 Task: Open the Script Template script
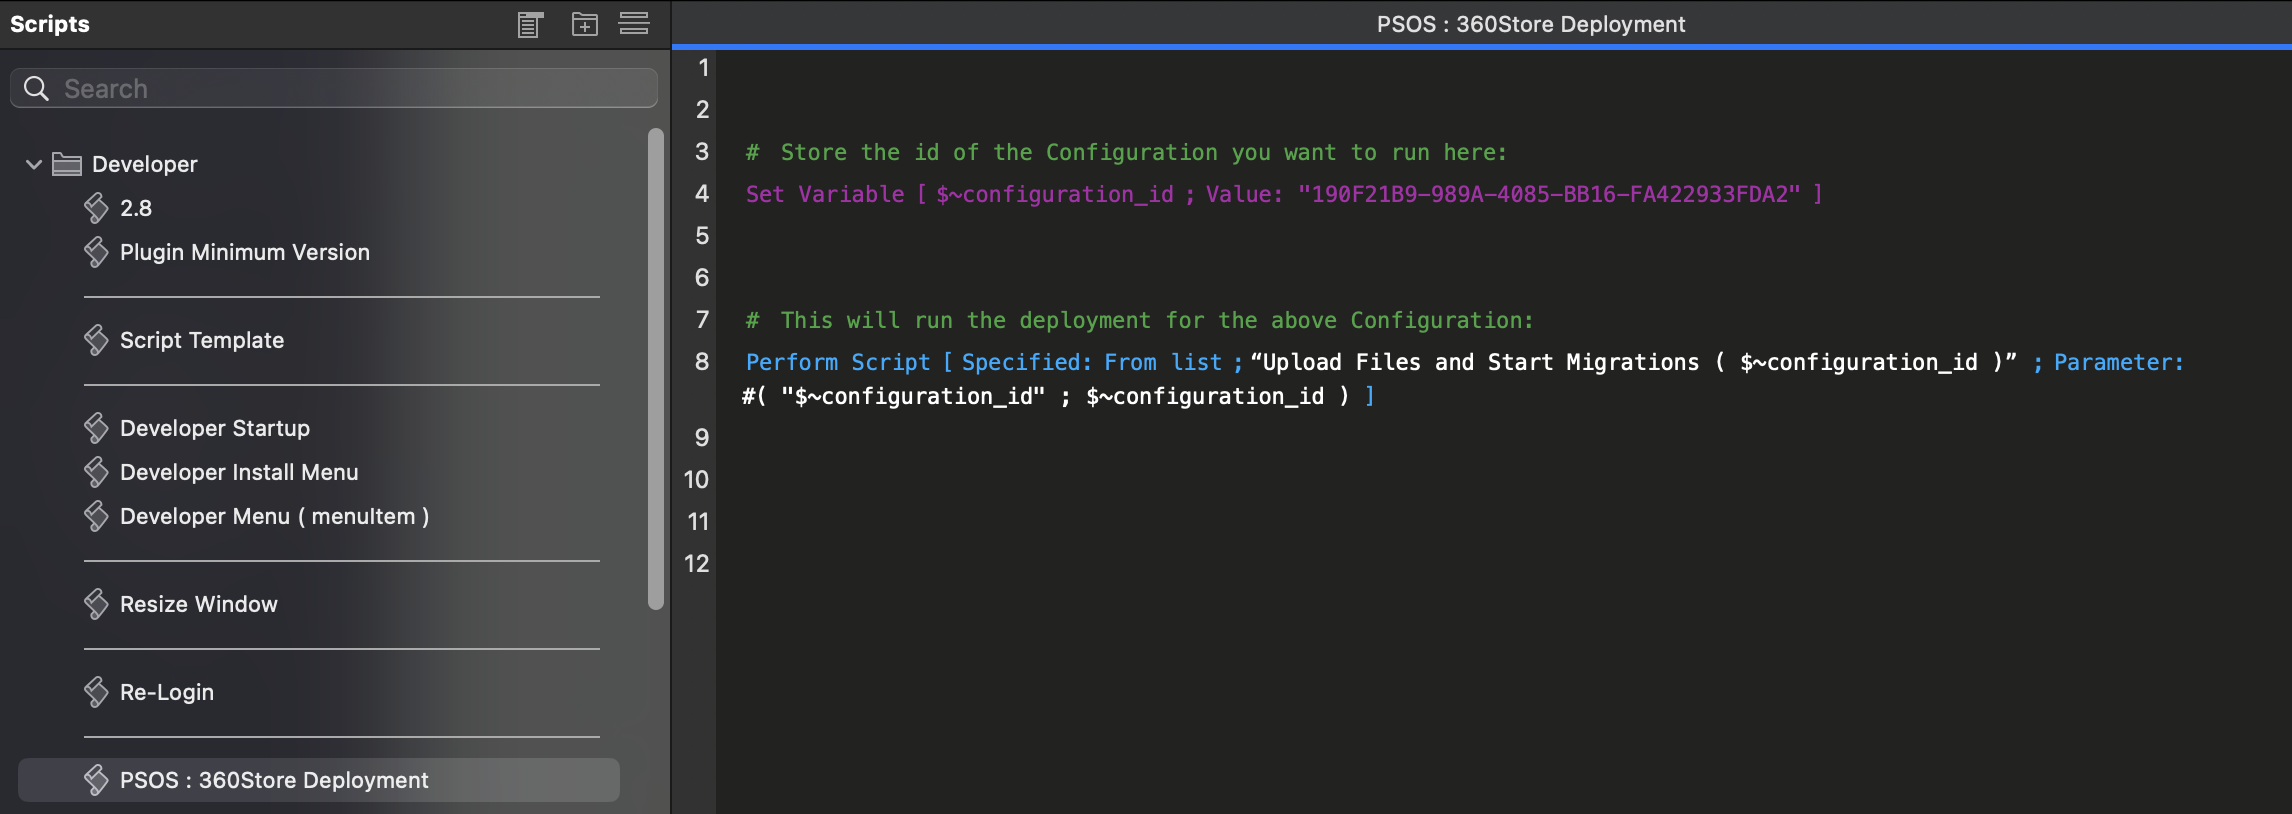click(x=202, y=340)
